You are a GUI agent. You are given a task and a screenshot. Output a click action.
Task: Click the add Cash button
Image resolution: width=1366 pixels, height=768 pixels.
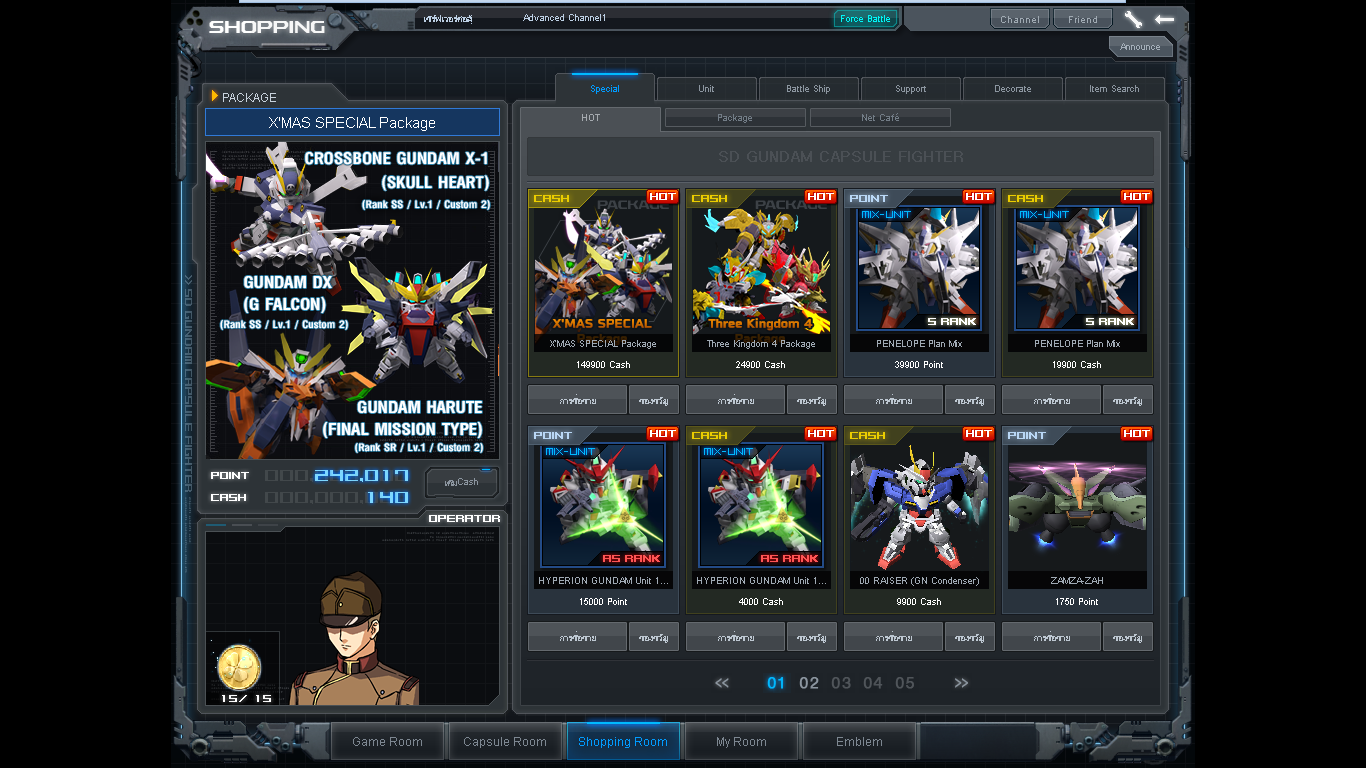tap(462, 482)
